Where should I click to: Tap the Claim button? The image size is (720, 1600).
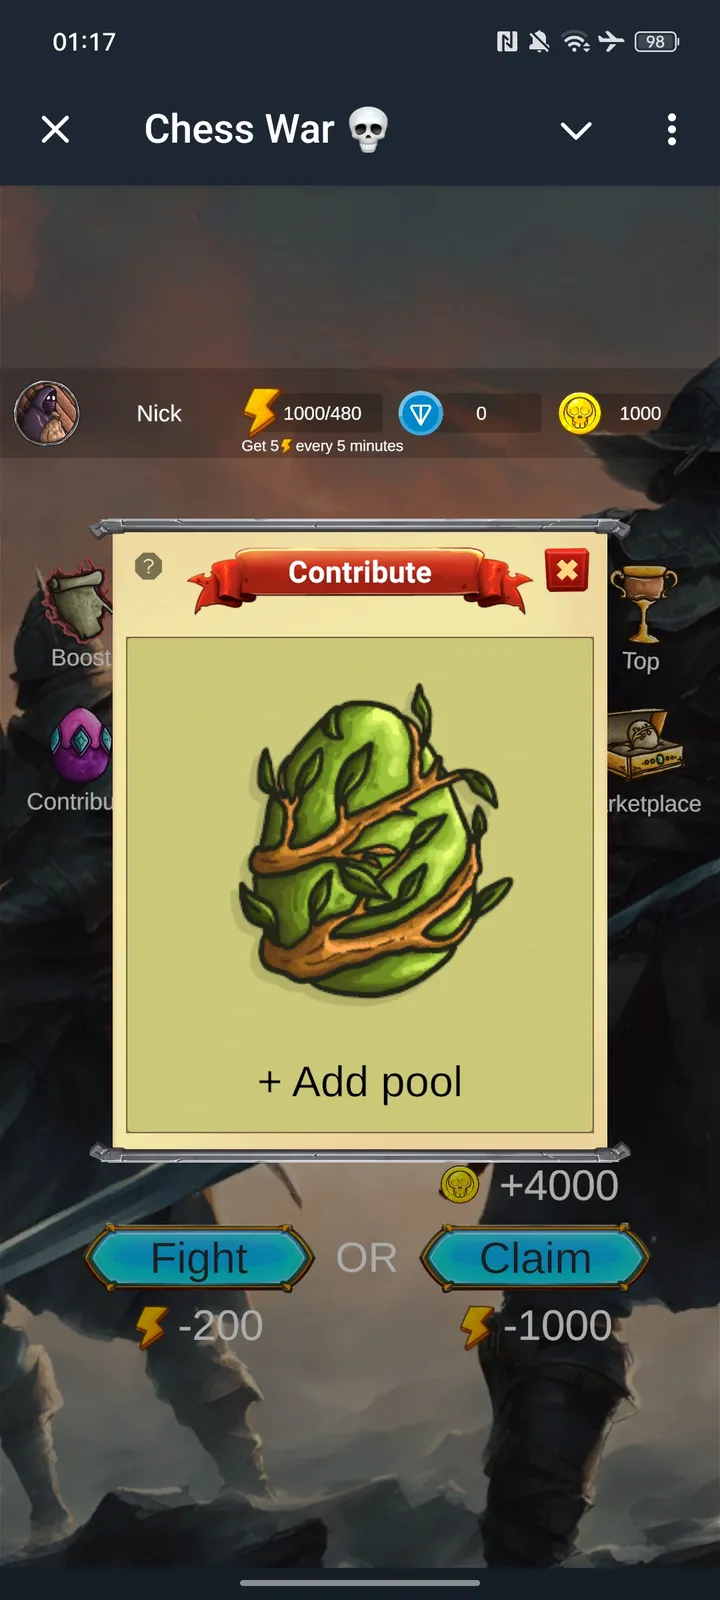click(x=536, y=1258)
